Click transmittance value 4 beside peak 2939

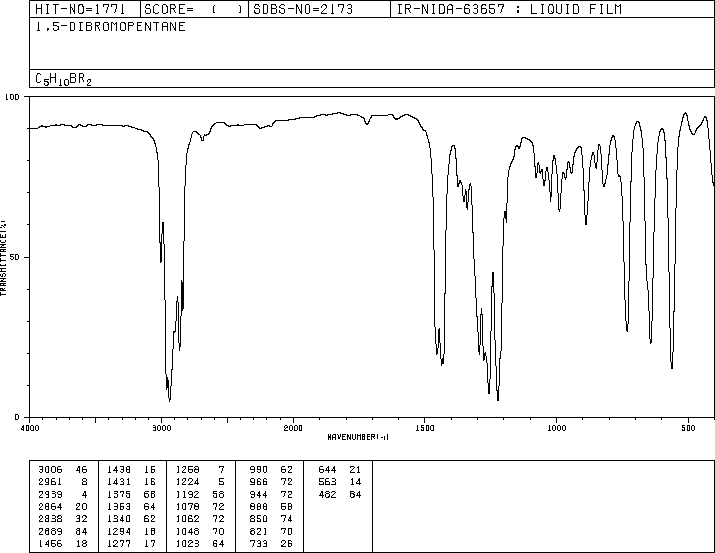tap(84, 494)
